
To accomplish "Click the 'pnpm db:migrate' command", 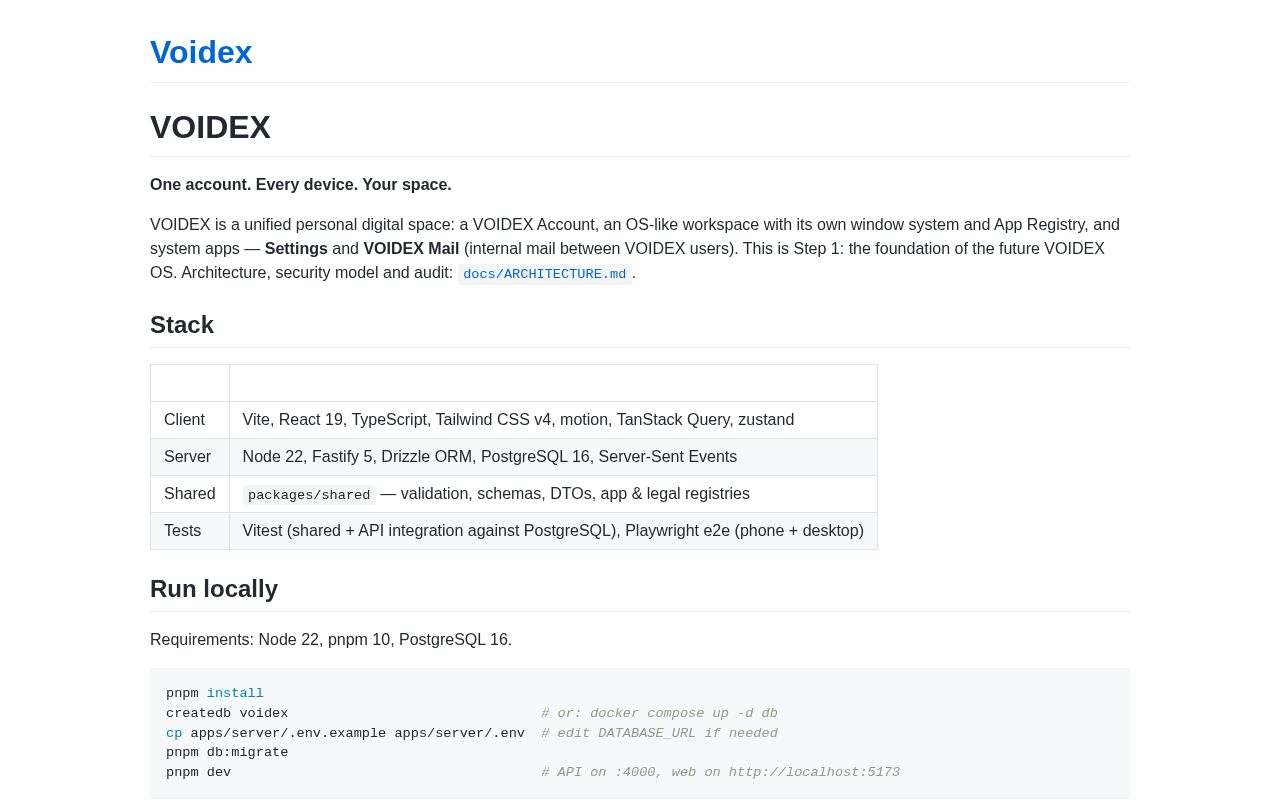I will coord(227,753).
